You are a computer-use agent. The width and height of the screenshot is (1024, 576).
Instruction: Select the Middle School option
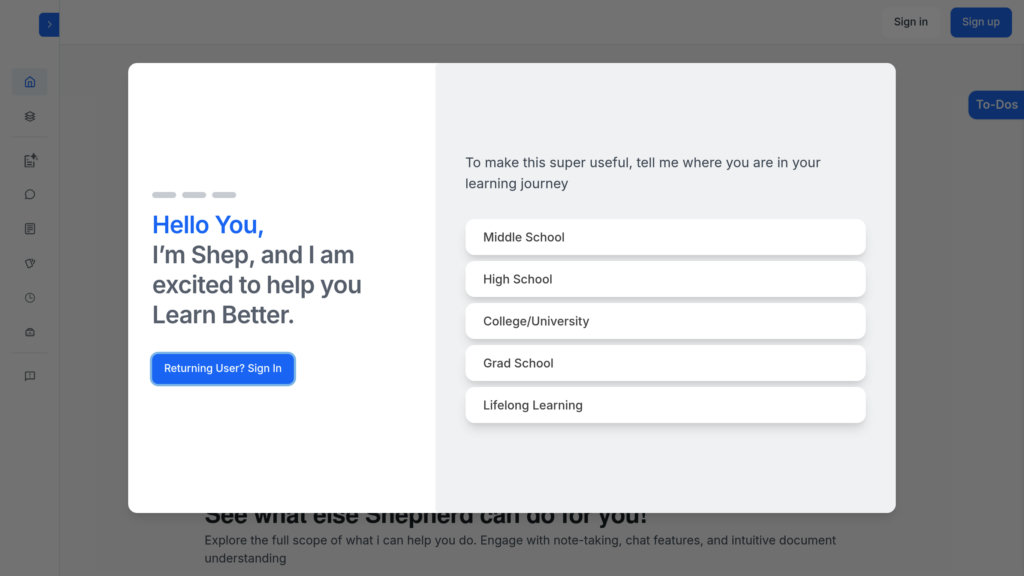point(665,237)
